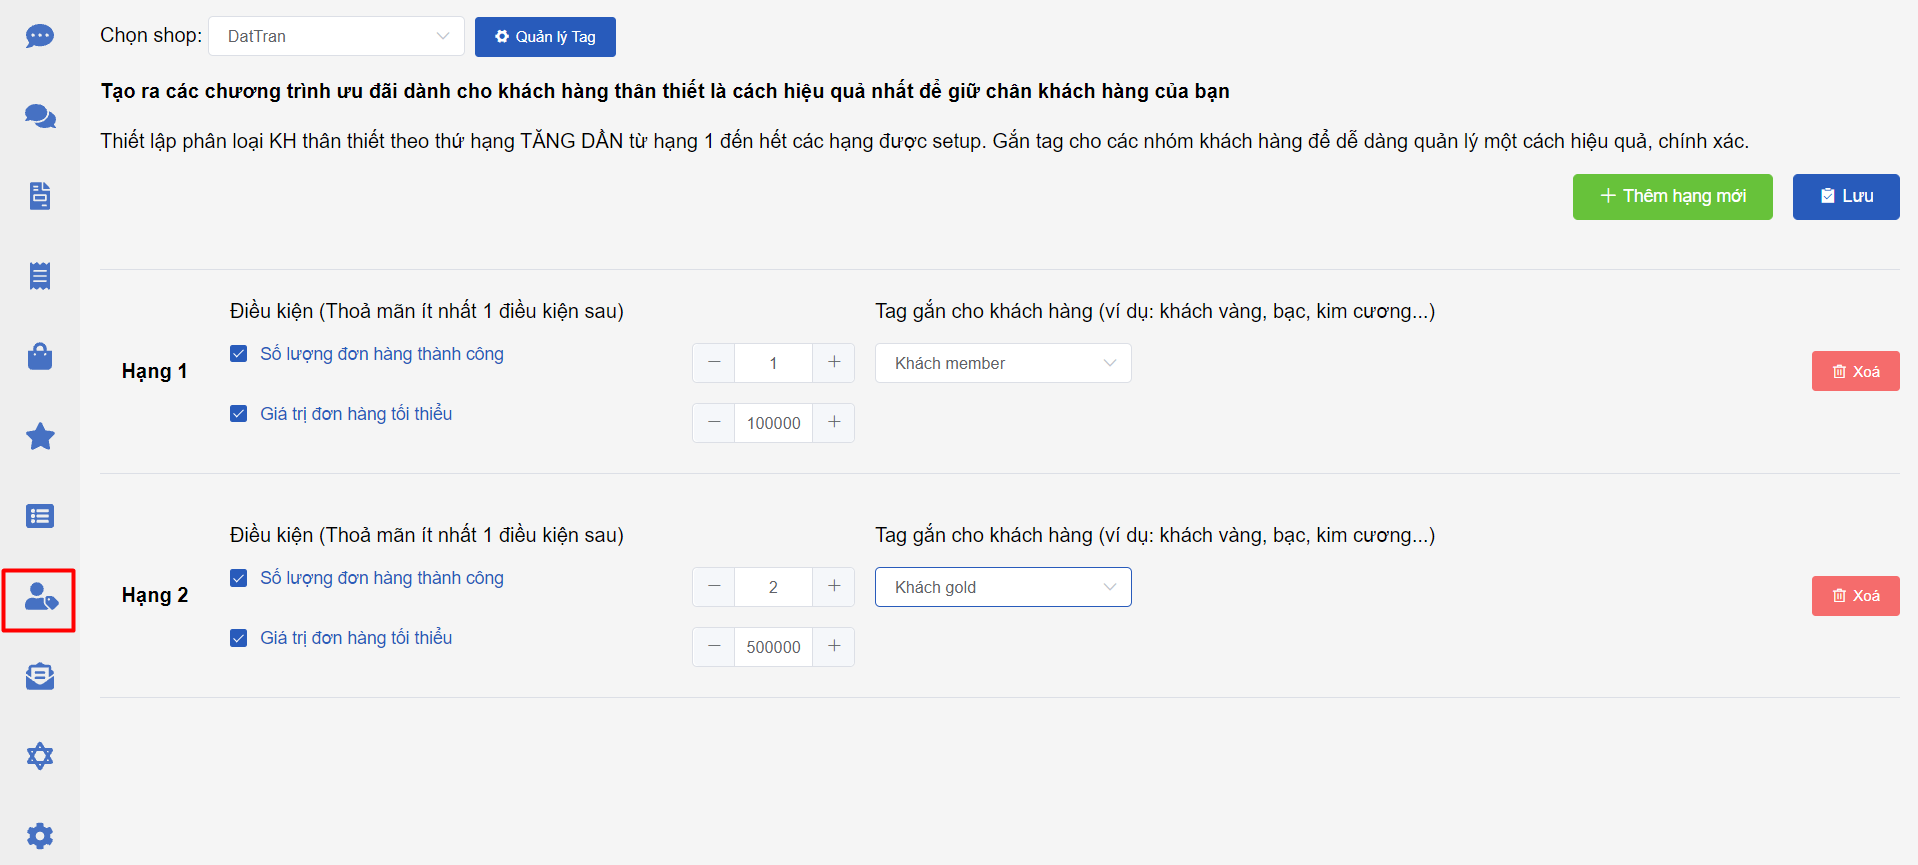
Task: Toggle Hạng 1 'Giá trị đơn hàng tối thiểu' checkbox
Action: [238, 414]
